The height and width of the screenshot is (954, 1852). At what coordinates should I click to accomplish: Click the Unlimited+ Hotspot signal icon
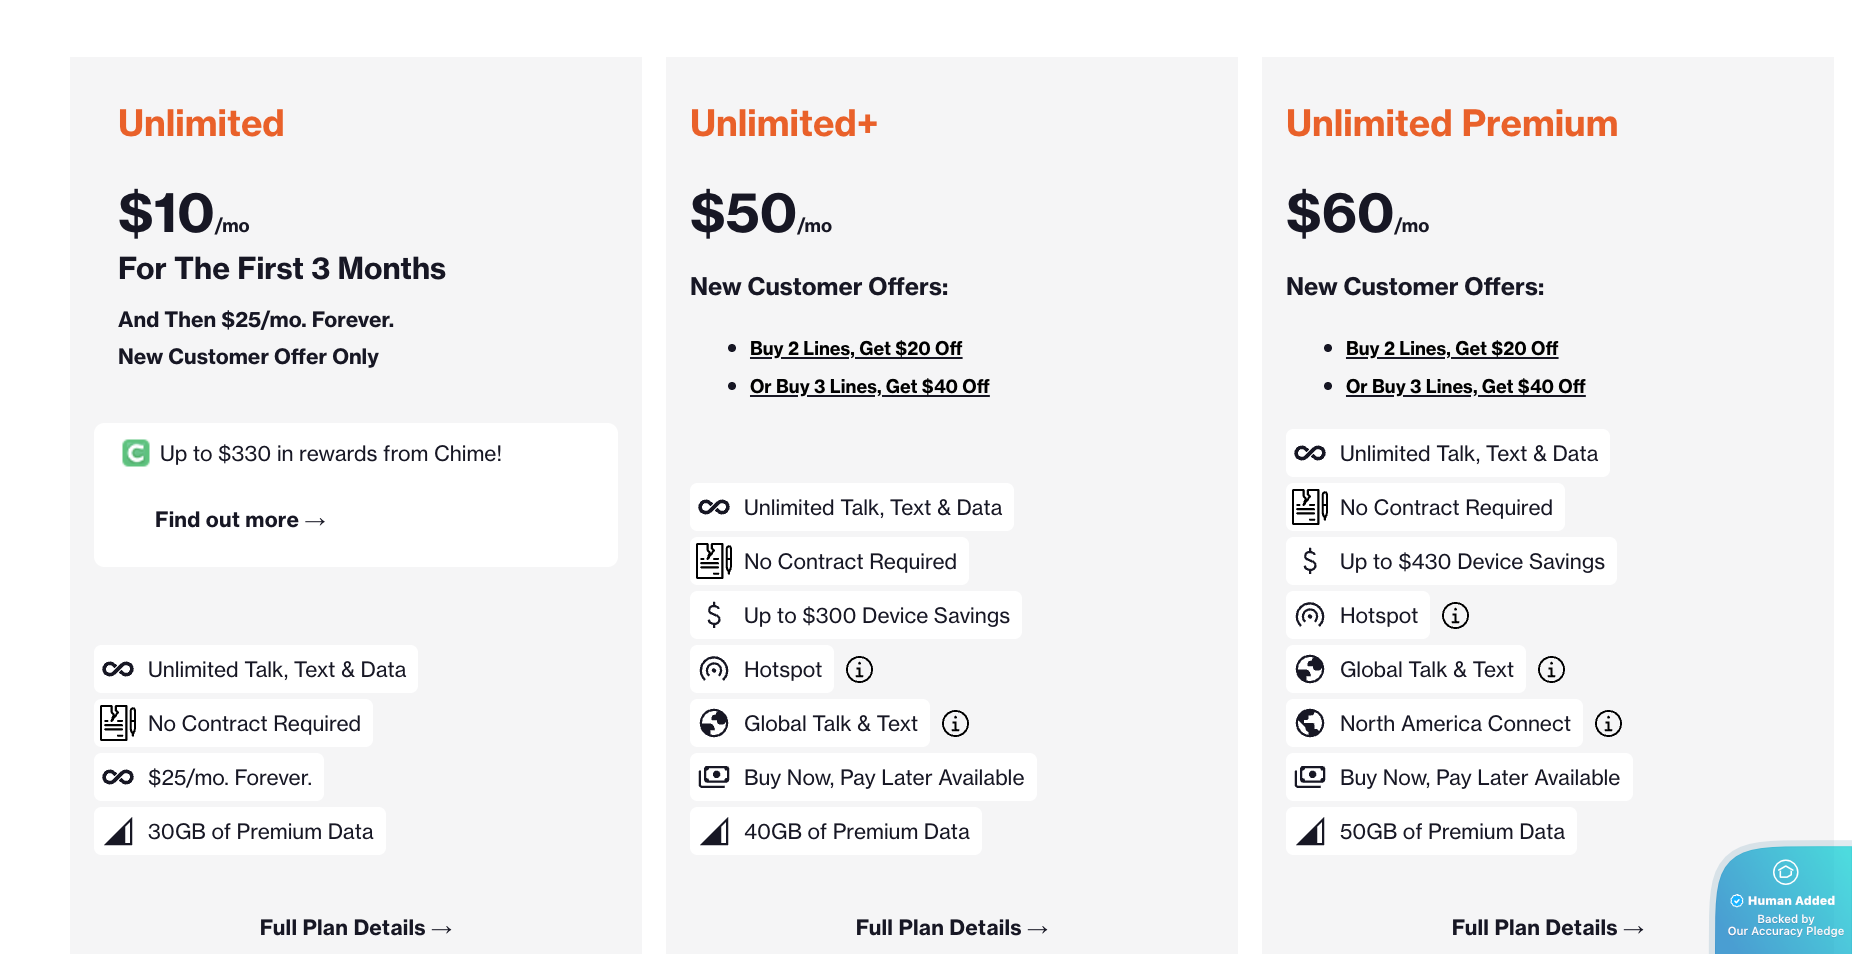pyautogui.click(x=714, y=669)
